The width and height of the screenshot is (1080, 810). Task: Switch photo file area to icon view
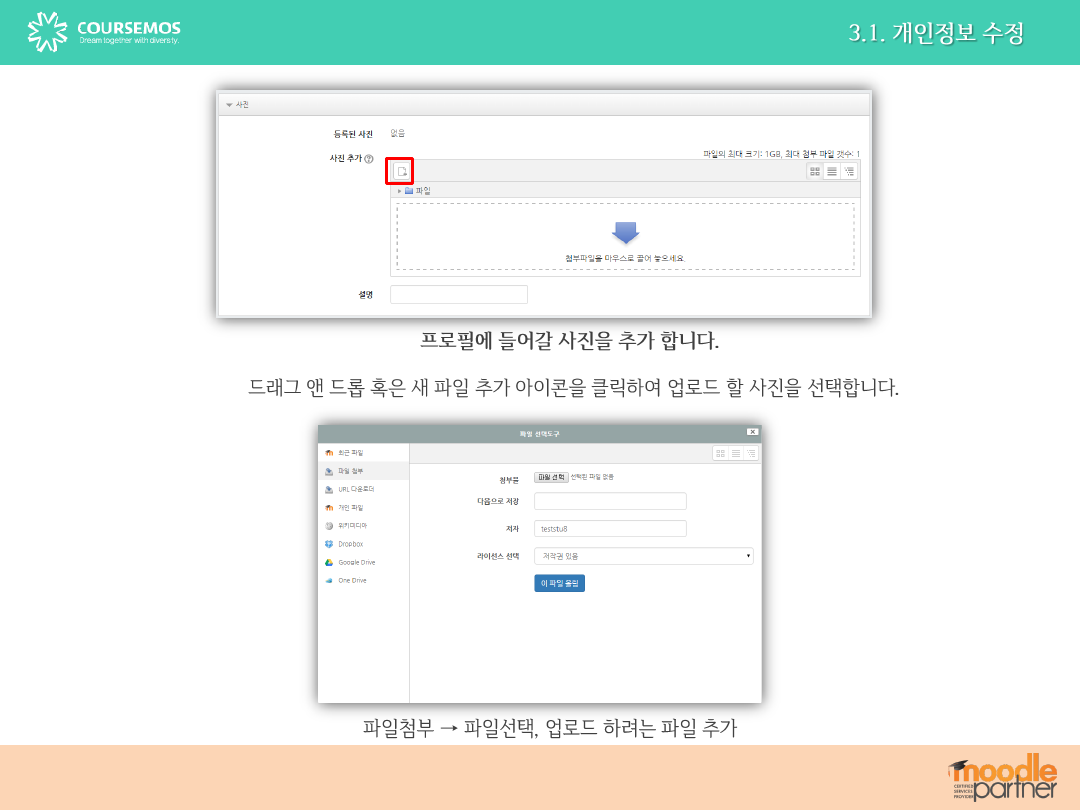[815, 171]
